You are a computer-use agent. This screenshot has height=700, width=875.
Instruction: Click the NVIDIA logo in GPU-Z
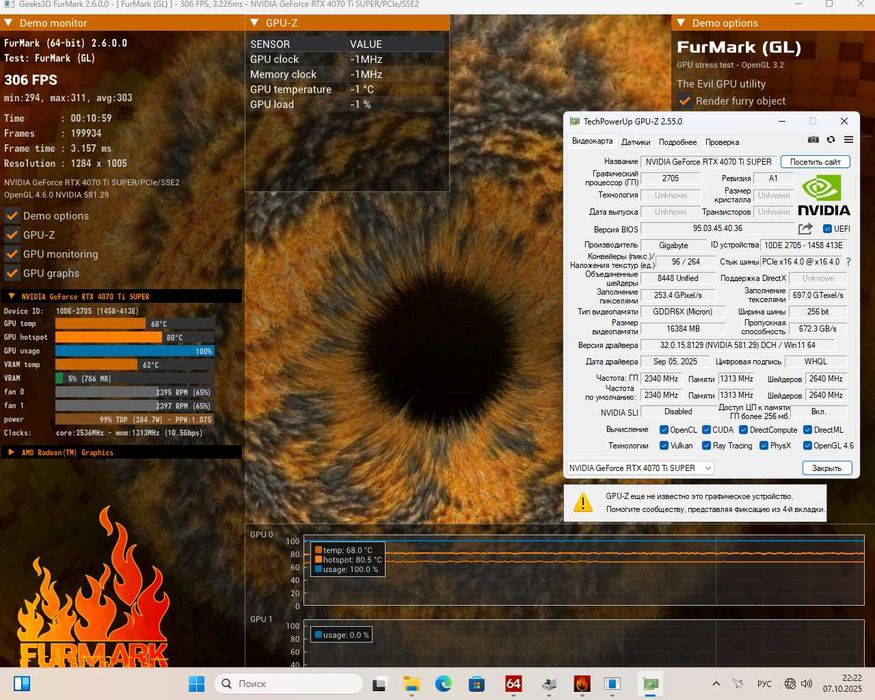coord(824,194)
